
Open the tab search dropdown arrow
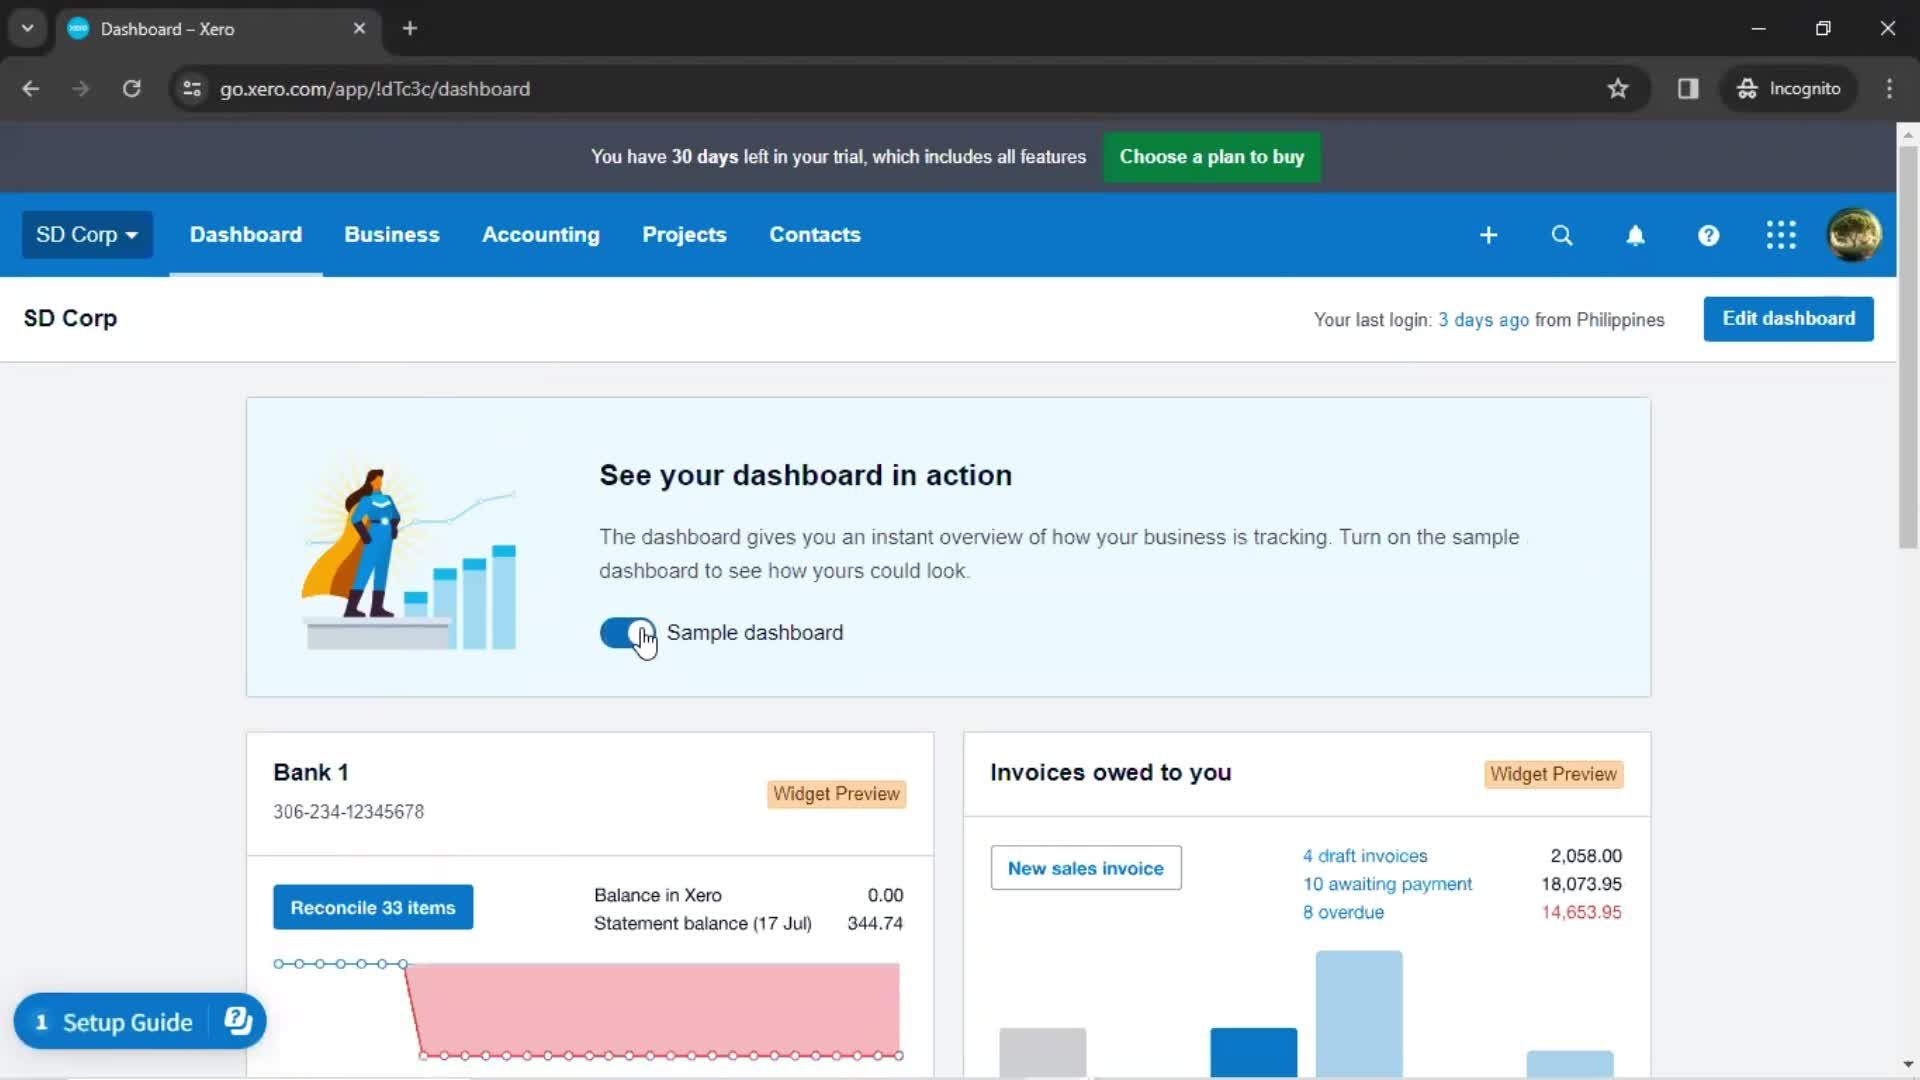pos(28,28)
